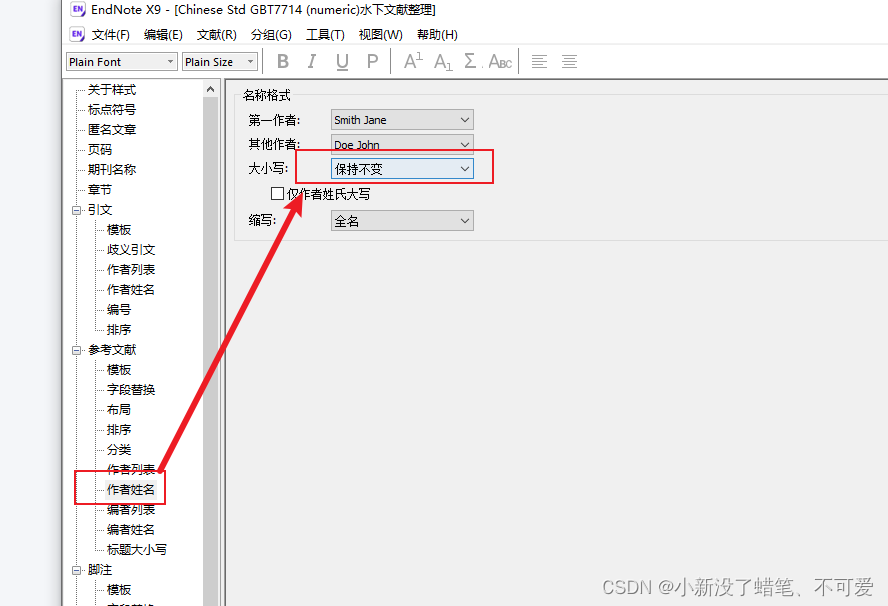Image resolution: width=888 pixels, height=606 pixels.
Task: Open the 视图(W) menu
Action: click(x=381, y=35)
